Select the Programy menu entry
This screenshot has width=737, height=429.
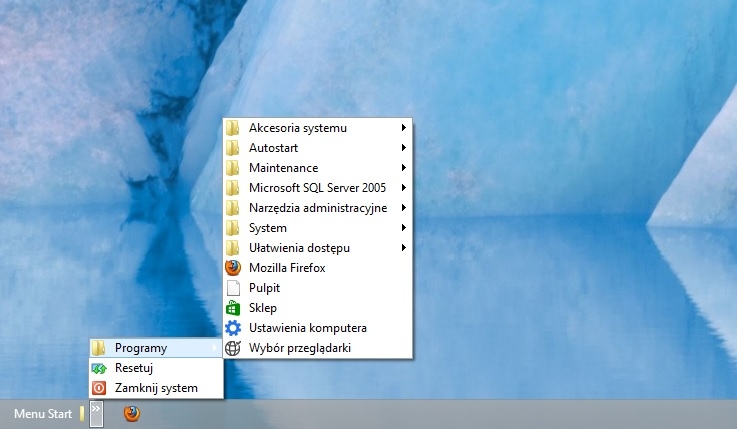tap(156, 348)
